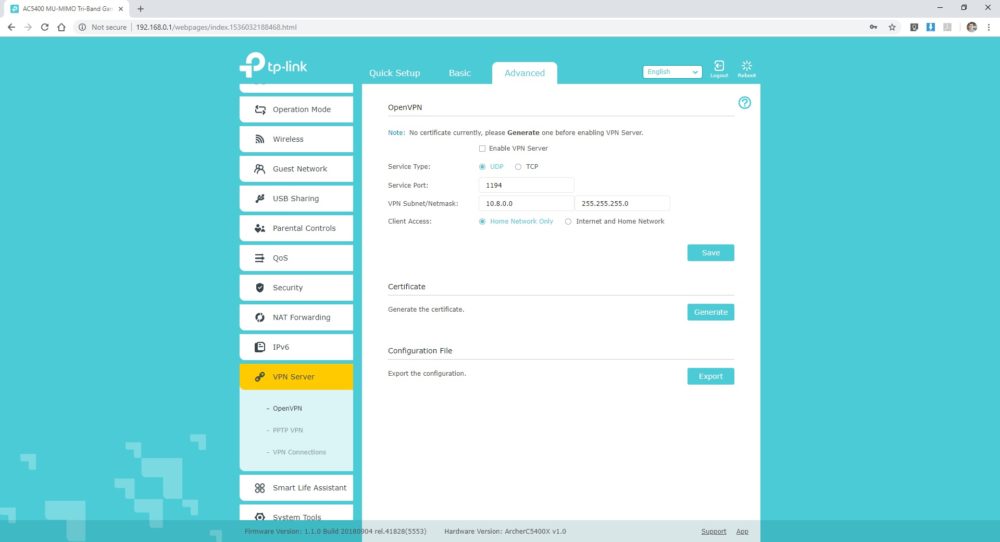Open the English language dropdown
1000x542 pixels.
coord(672,72)
